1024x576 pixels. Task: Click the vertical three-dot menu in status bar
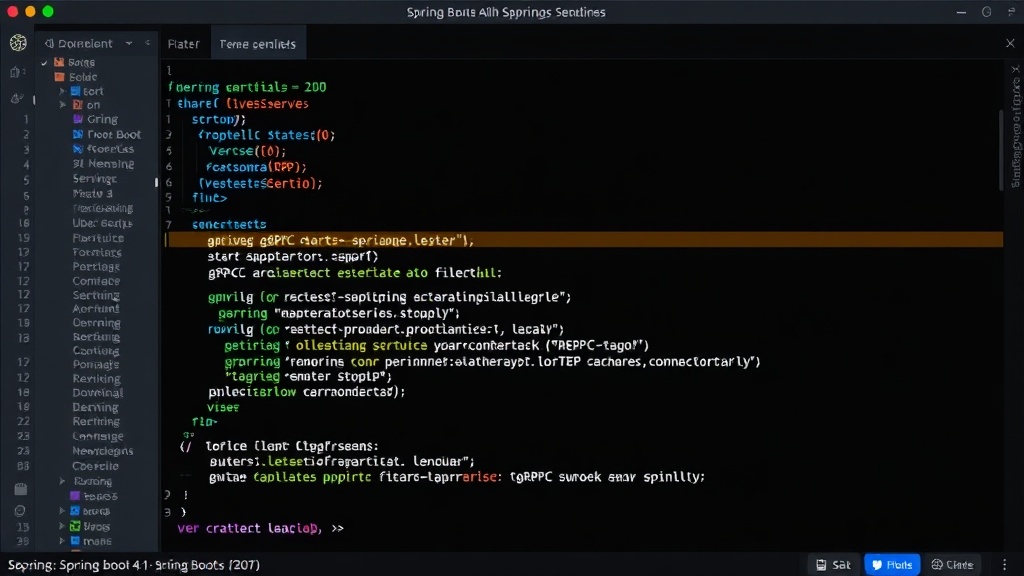point(1004,564)
